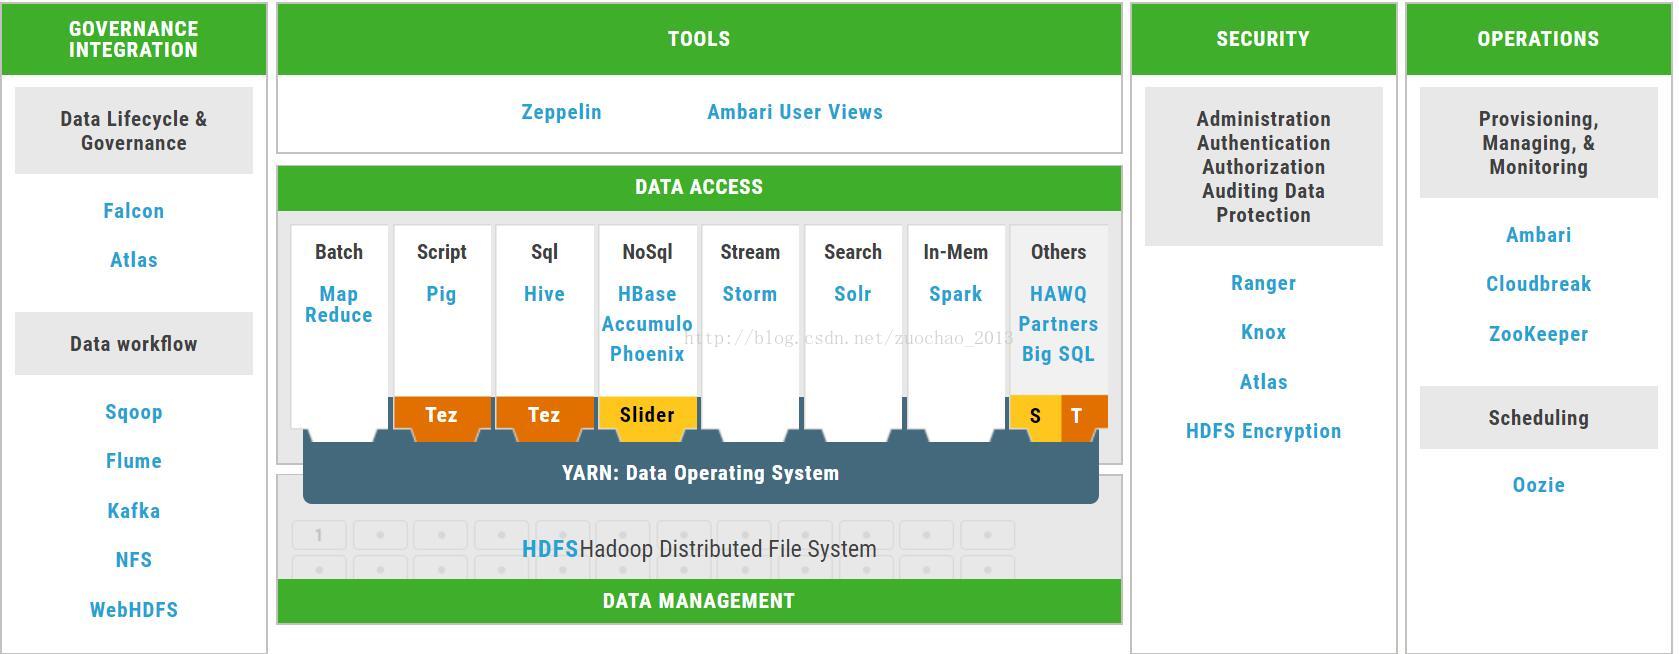Open Oozie under Scheduling

click(1538, 485)
